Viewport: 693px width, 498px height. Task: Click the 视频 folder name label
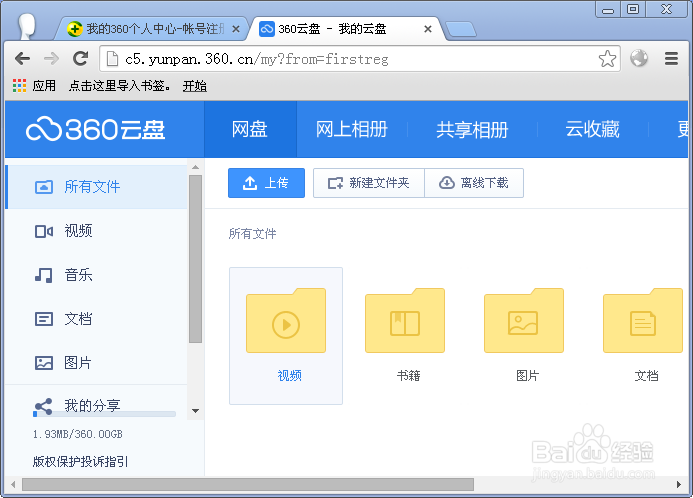[x=289, y=376]
